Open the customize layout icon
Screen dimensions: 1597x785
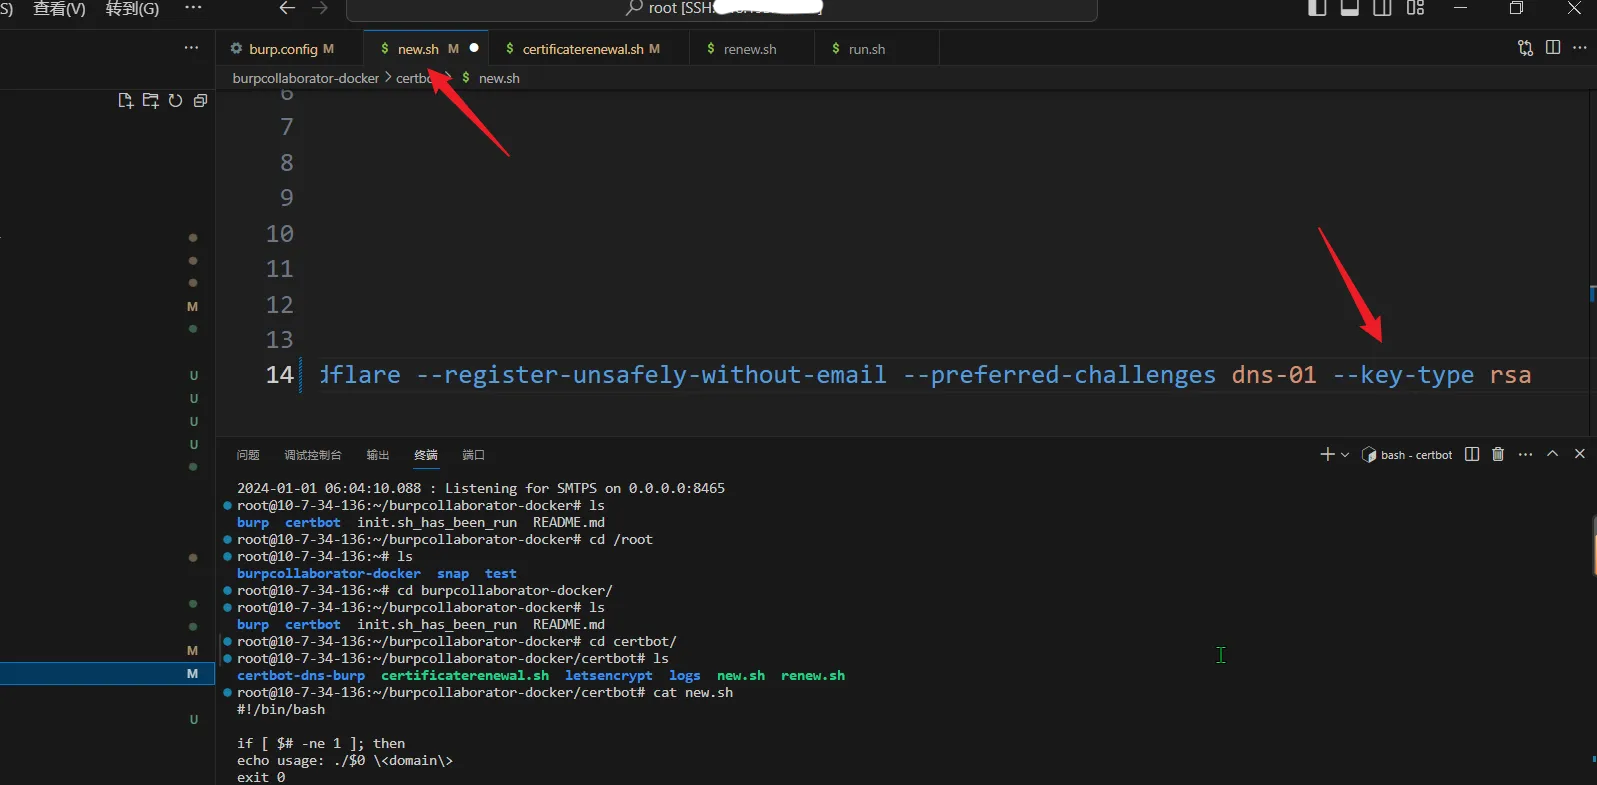(x=1415, y=8)
